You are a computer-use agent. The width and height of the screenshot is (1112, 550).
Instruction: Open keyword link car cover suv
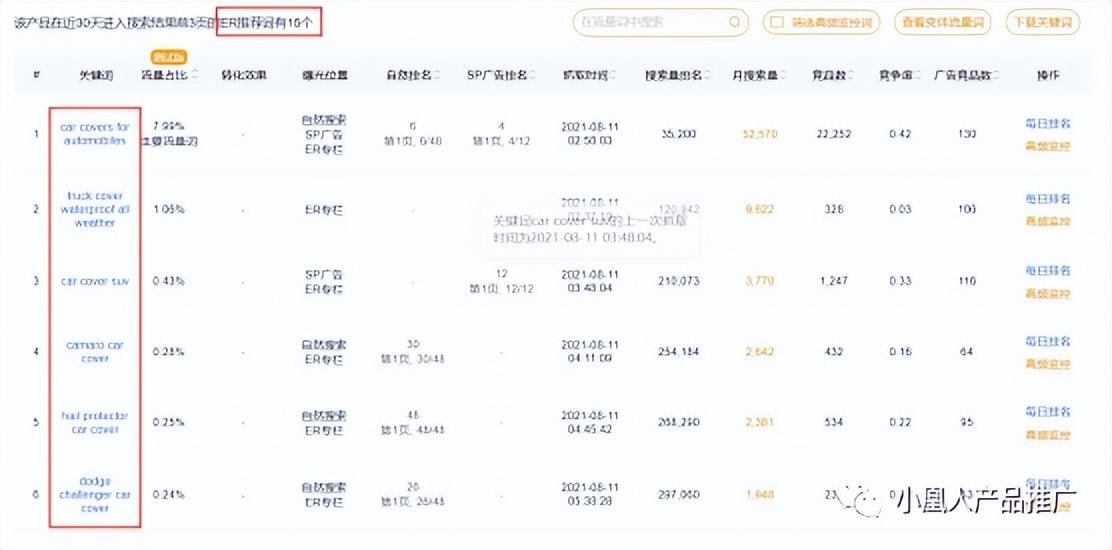click(x=94, y=281)
